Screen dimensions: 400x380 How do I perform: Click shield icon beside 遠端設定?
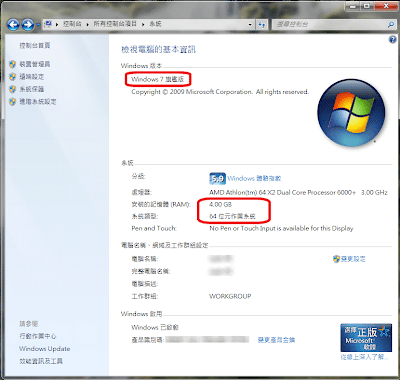(x=13, y=77)
